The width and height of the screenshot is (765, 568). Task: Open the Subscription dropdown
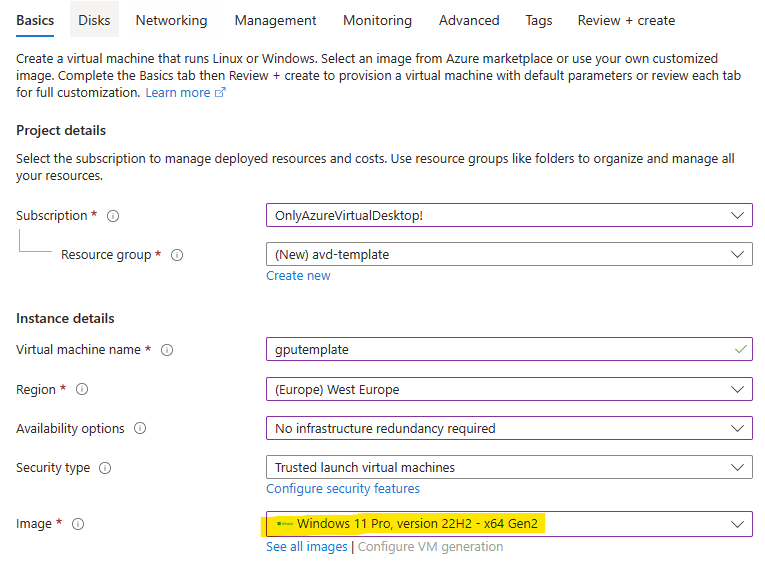tap(509, 215)
